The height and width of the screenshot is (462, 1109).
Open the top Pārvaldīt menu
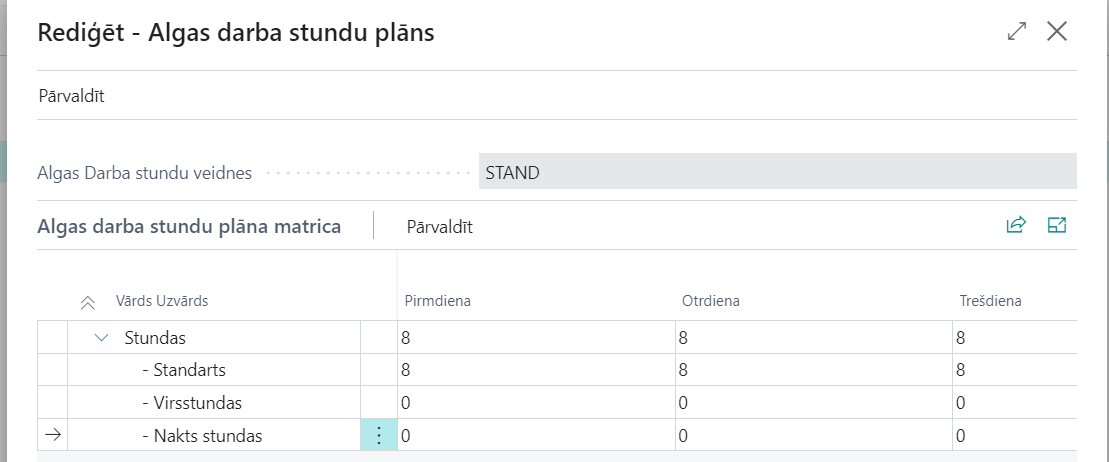coord(73,96)
